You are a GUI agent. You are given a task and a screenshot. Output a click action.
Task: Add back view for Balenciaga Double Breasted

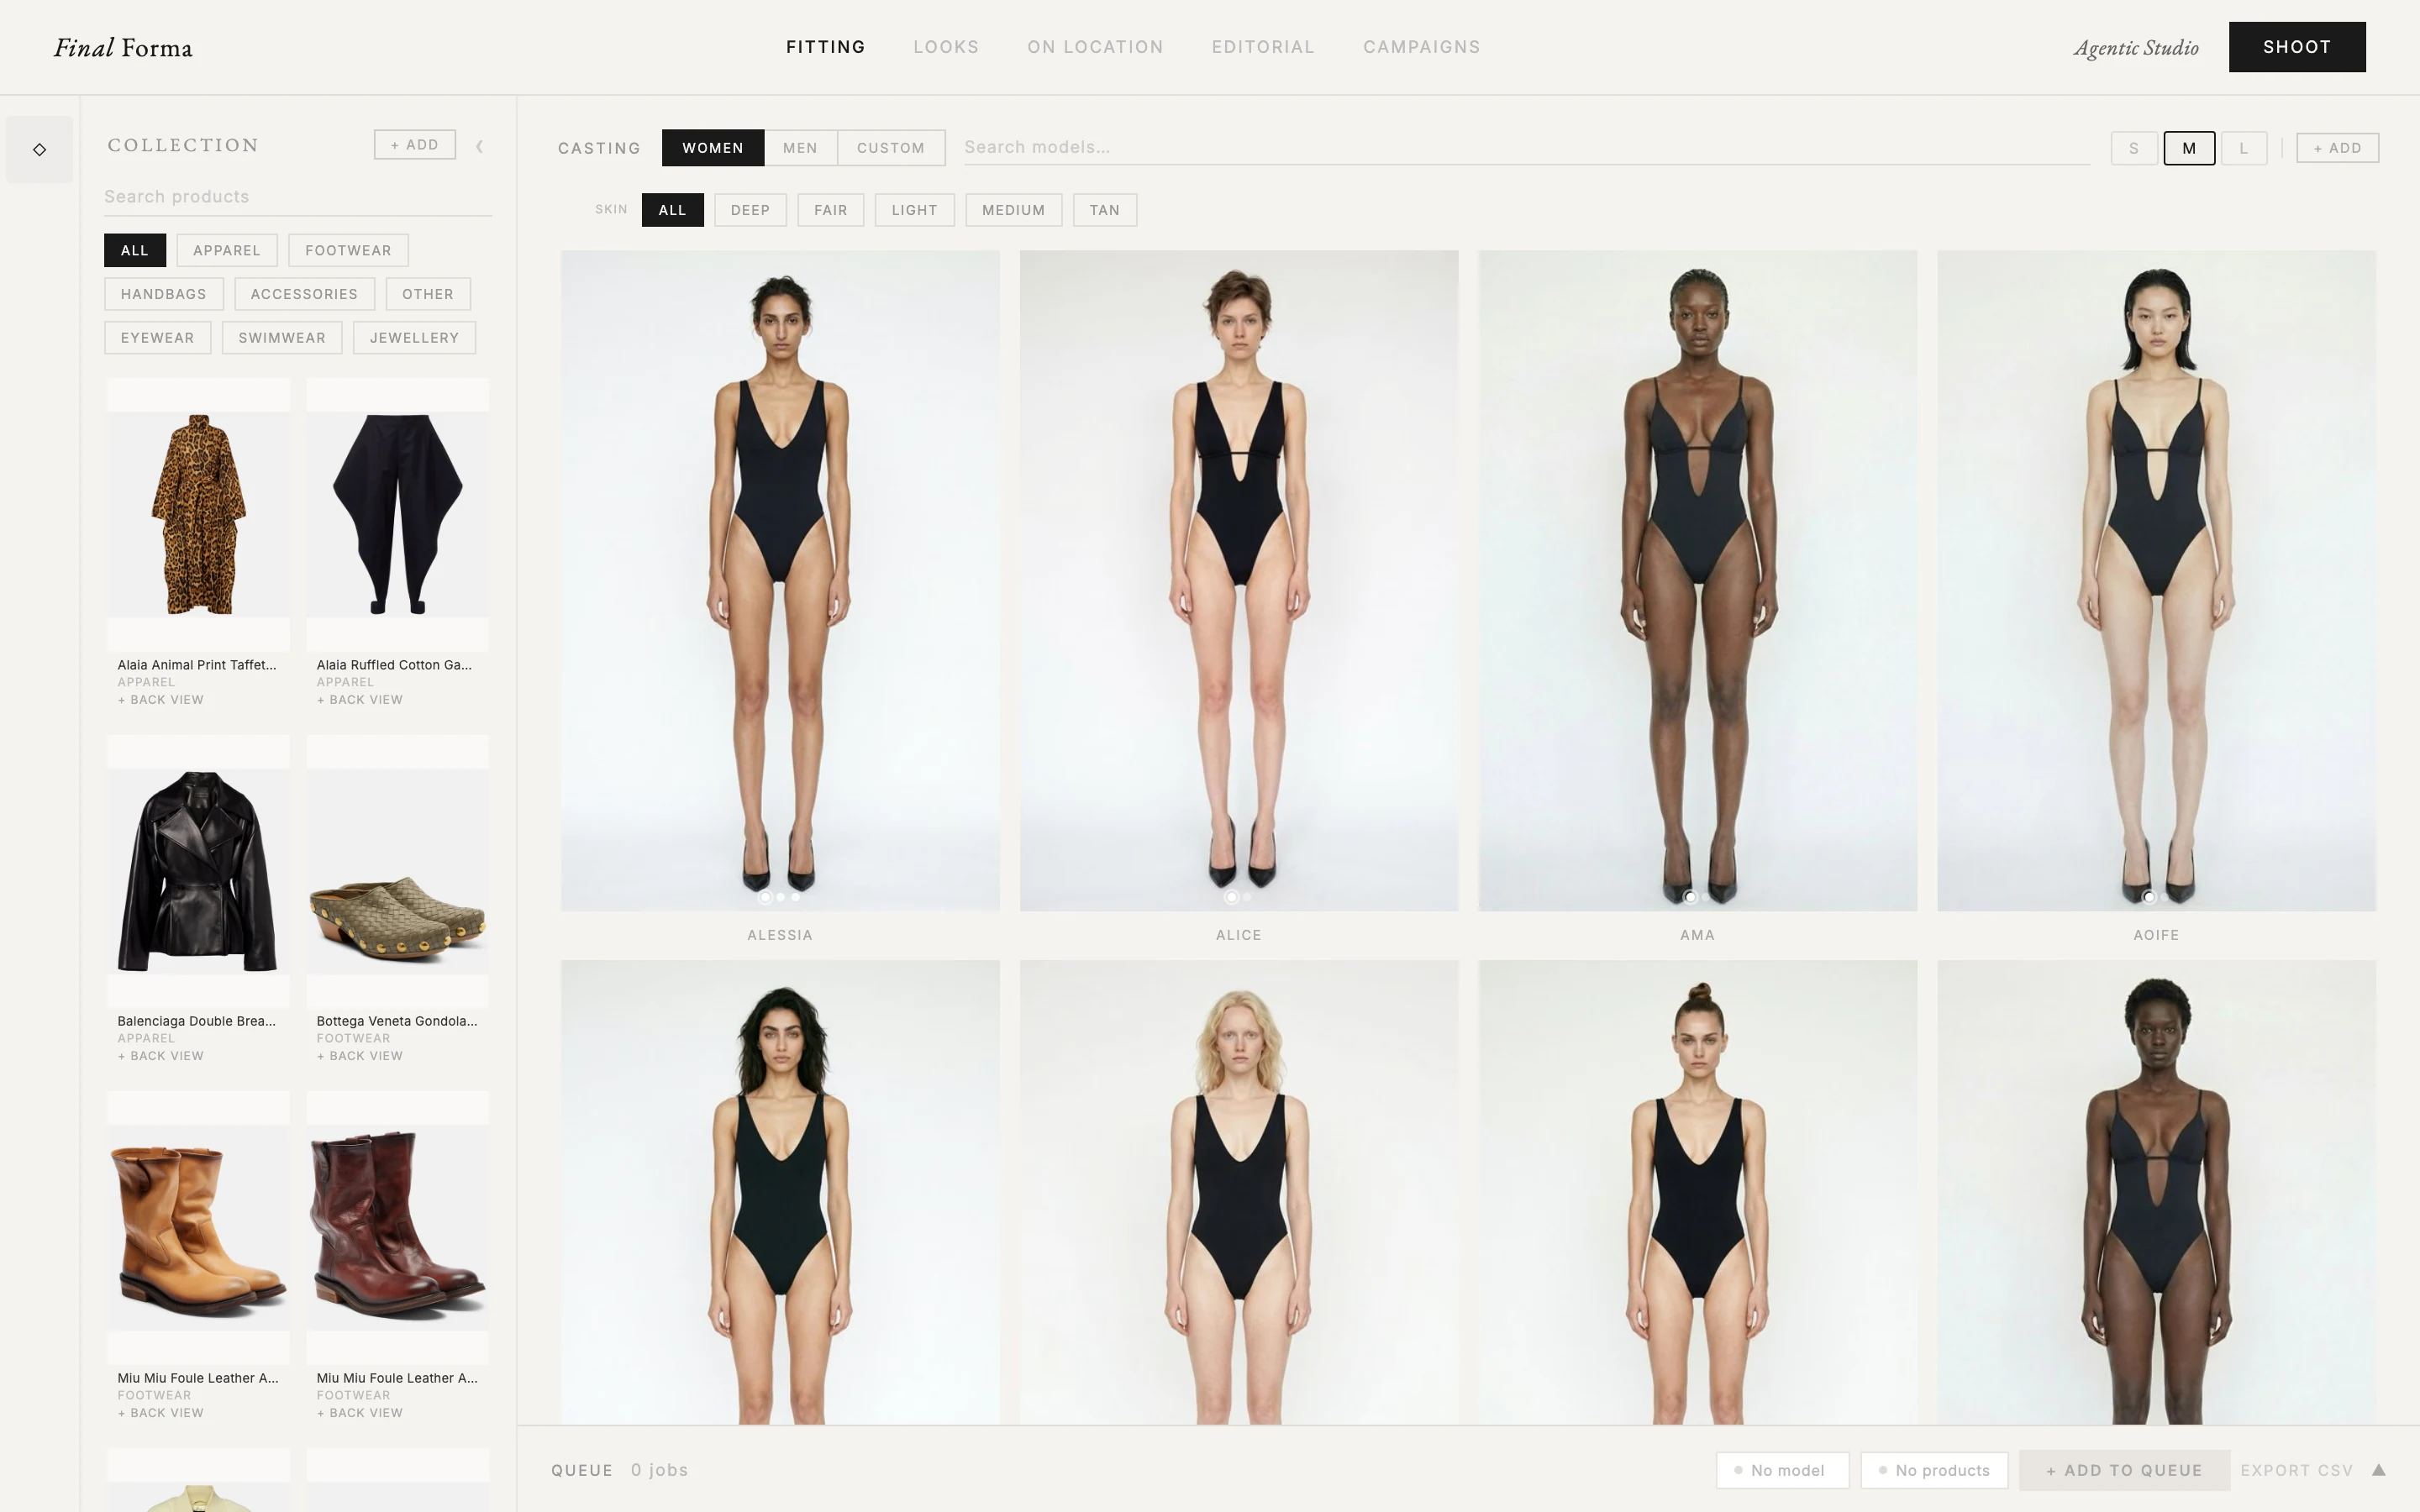[161, 1056]
